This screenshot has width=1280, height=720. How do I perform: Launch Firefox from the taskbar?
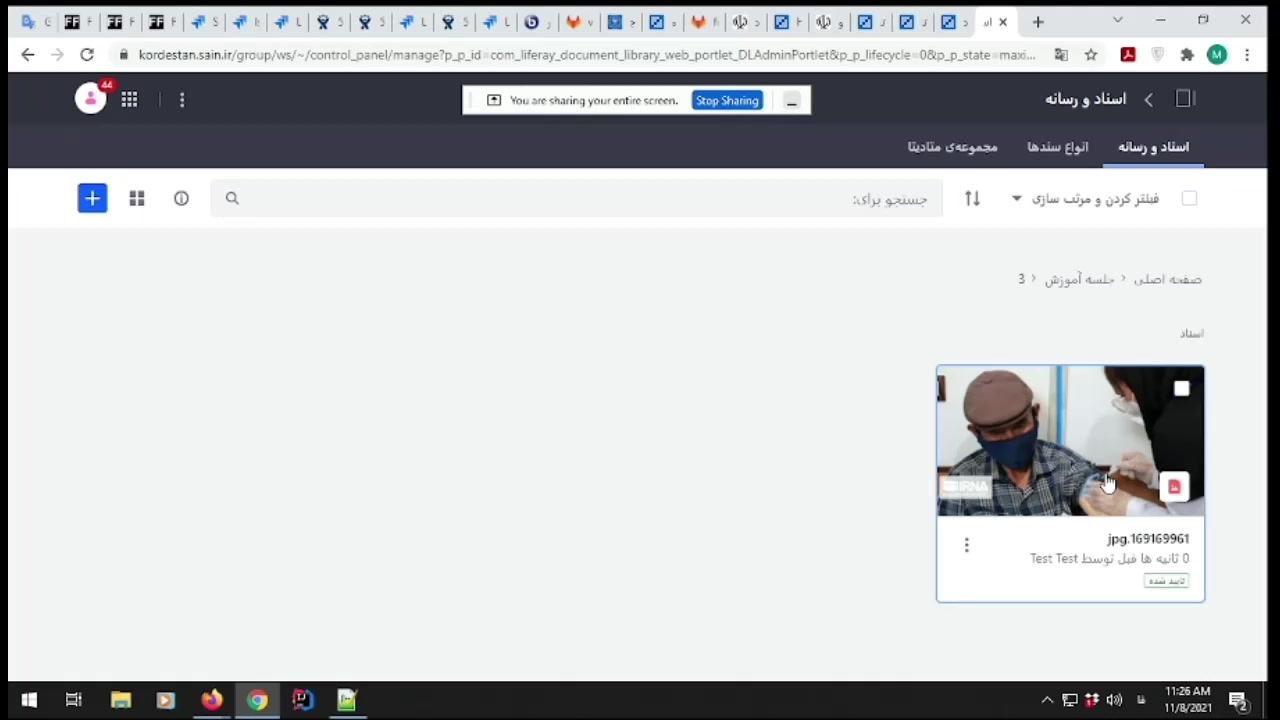coord(211,700)
